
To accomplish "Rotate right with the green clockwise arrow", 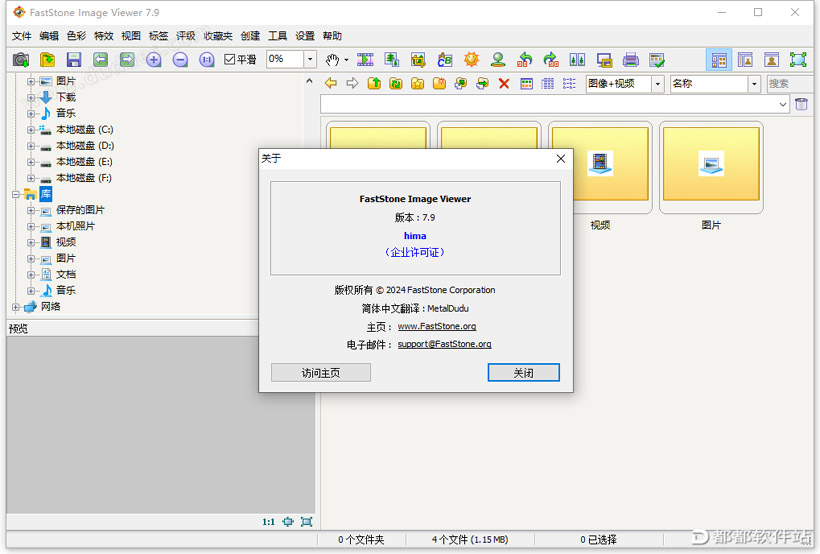I will coord(551,60).
